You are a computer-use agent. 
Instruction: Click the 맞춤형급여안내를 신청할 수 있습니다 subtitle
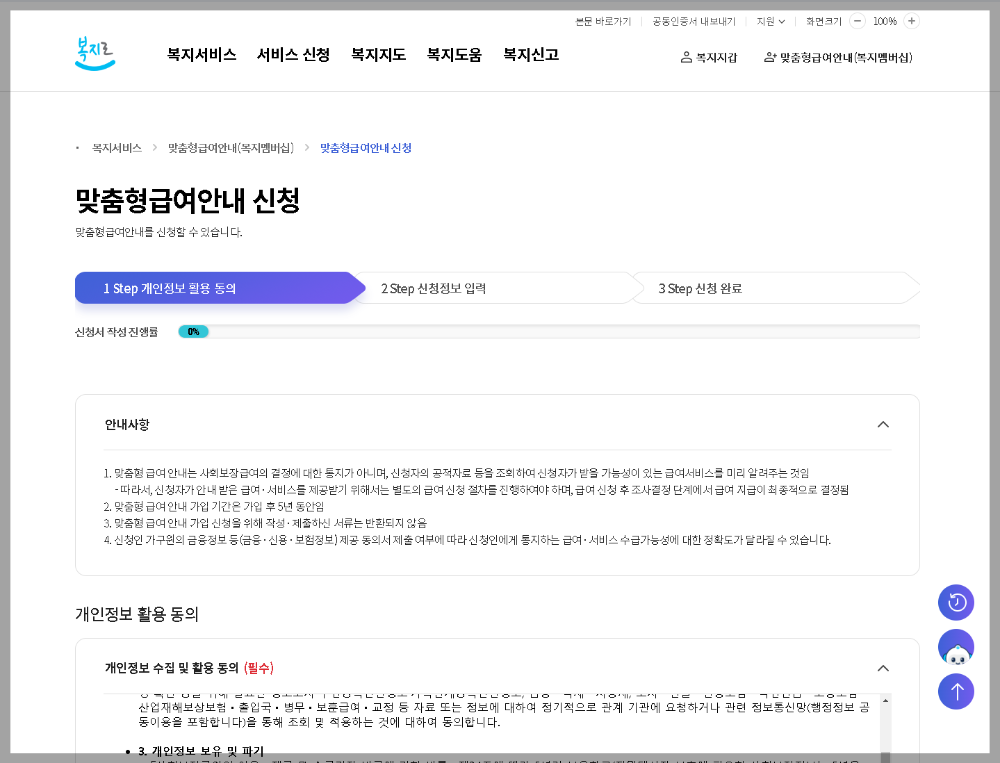tap(159, 232)
